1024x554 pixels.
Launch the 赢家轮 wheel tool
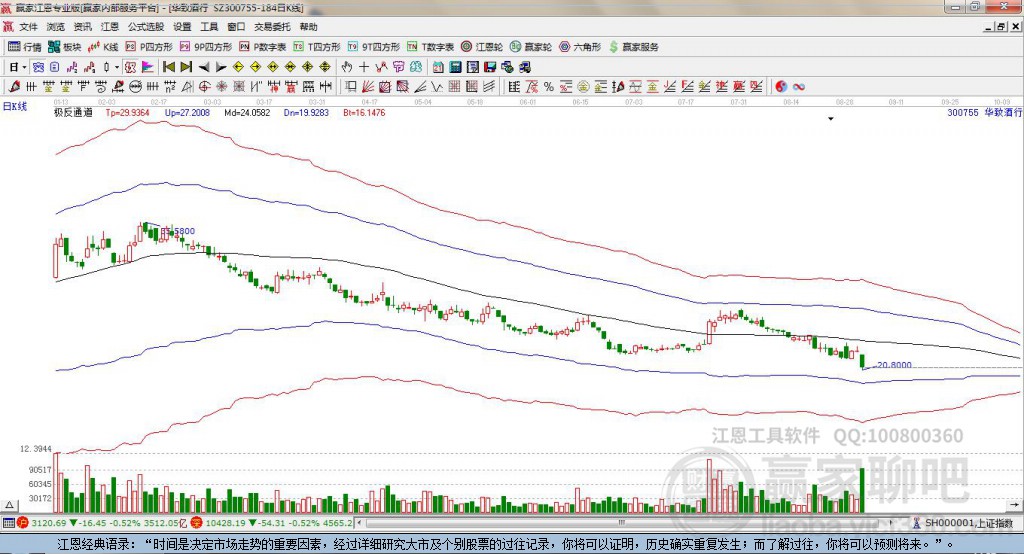click(x=531, y=47)
